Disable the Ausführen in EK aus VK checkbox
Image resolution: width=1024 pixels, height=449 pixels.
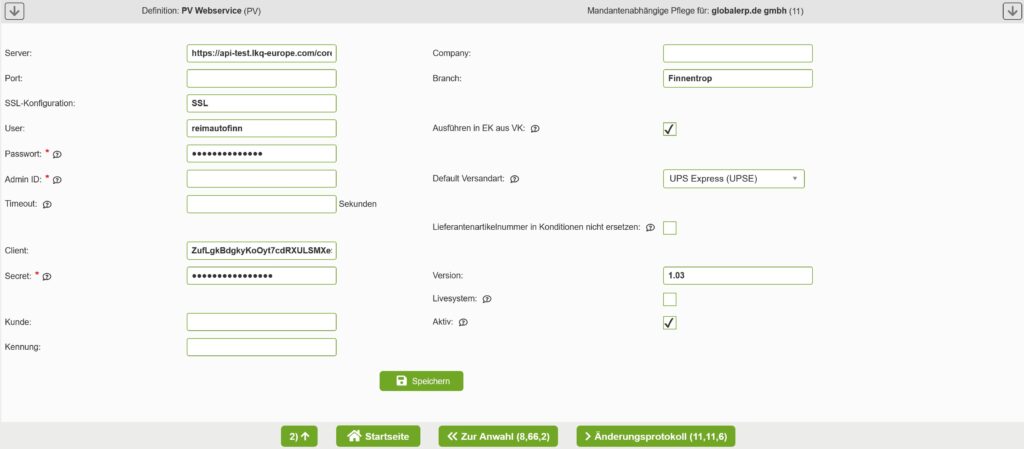(669, 129)
